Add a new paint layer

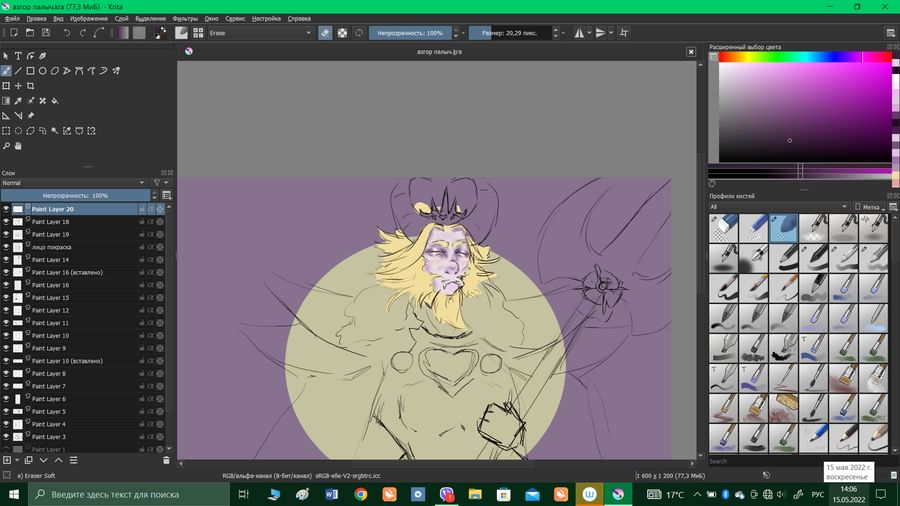point(7,460)
